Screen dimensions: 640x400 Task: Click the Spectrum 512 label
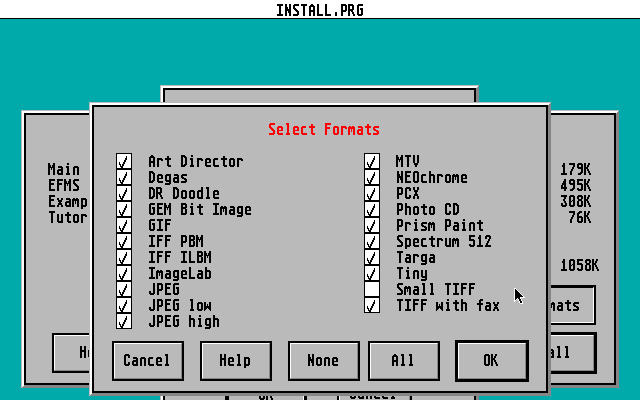tap(444, 241)
